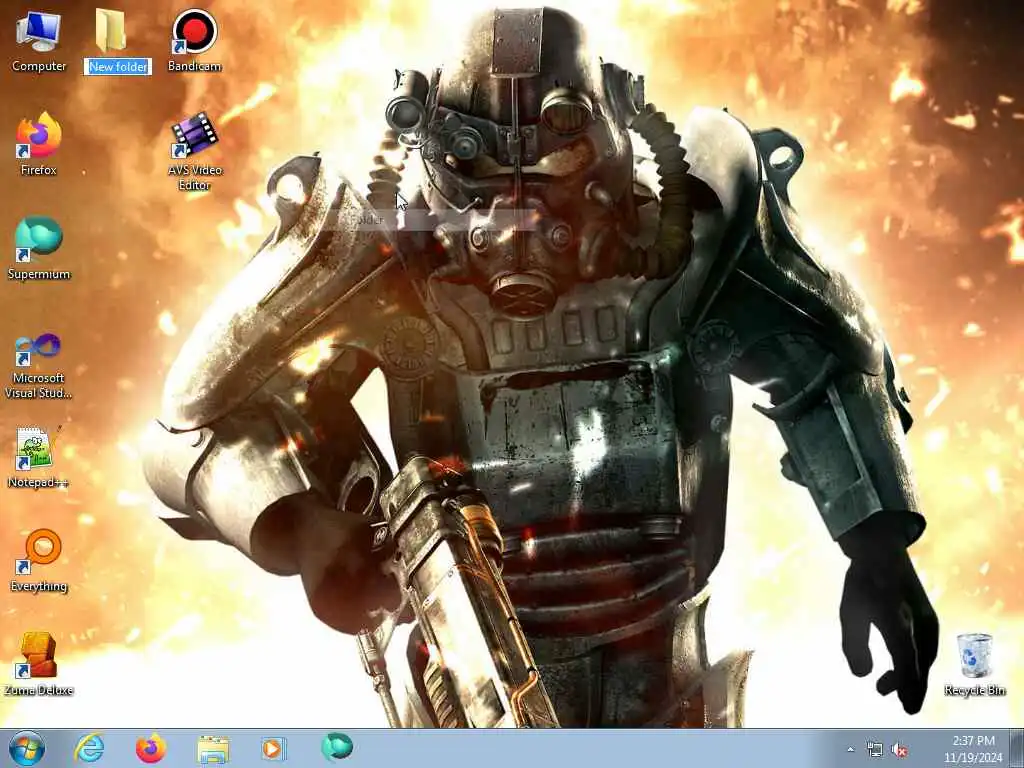Select the Zuma Deluxe shortcut
Screen dimensions: 1024x768
point(39,664)
